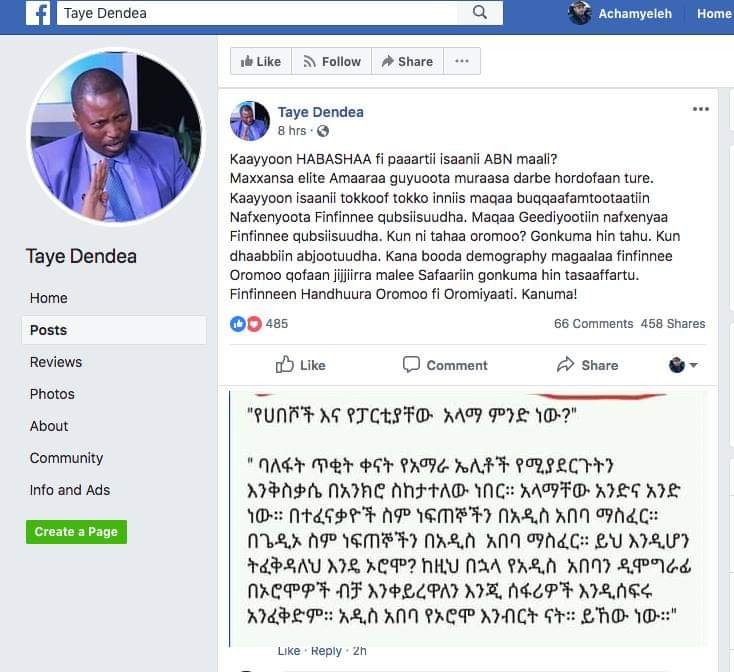Select Photos in the page sidebar
The image size is (734, 672).
tap(52, 394)
